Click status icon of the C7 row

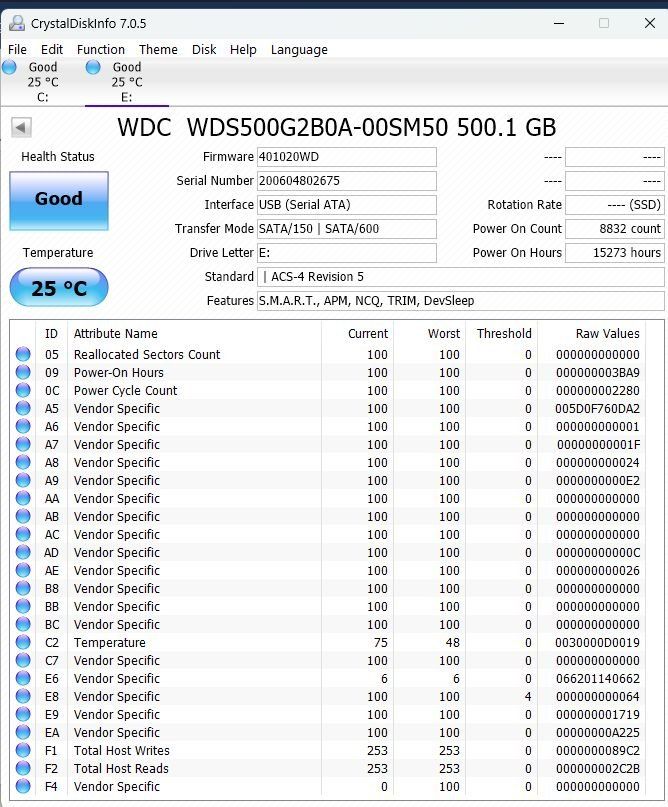(23, 660)
